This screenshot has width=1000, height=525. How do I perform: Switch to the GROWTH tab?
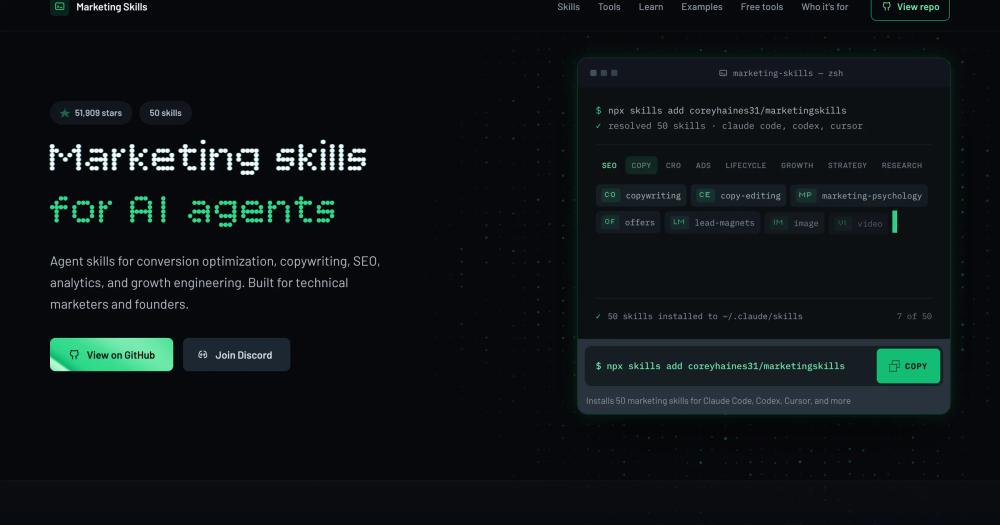797,165
